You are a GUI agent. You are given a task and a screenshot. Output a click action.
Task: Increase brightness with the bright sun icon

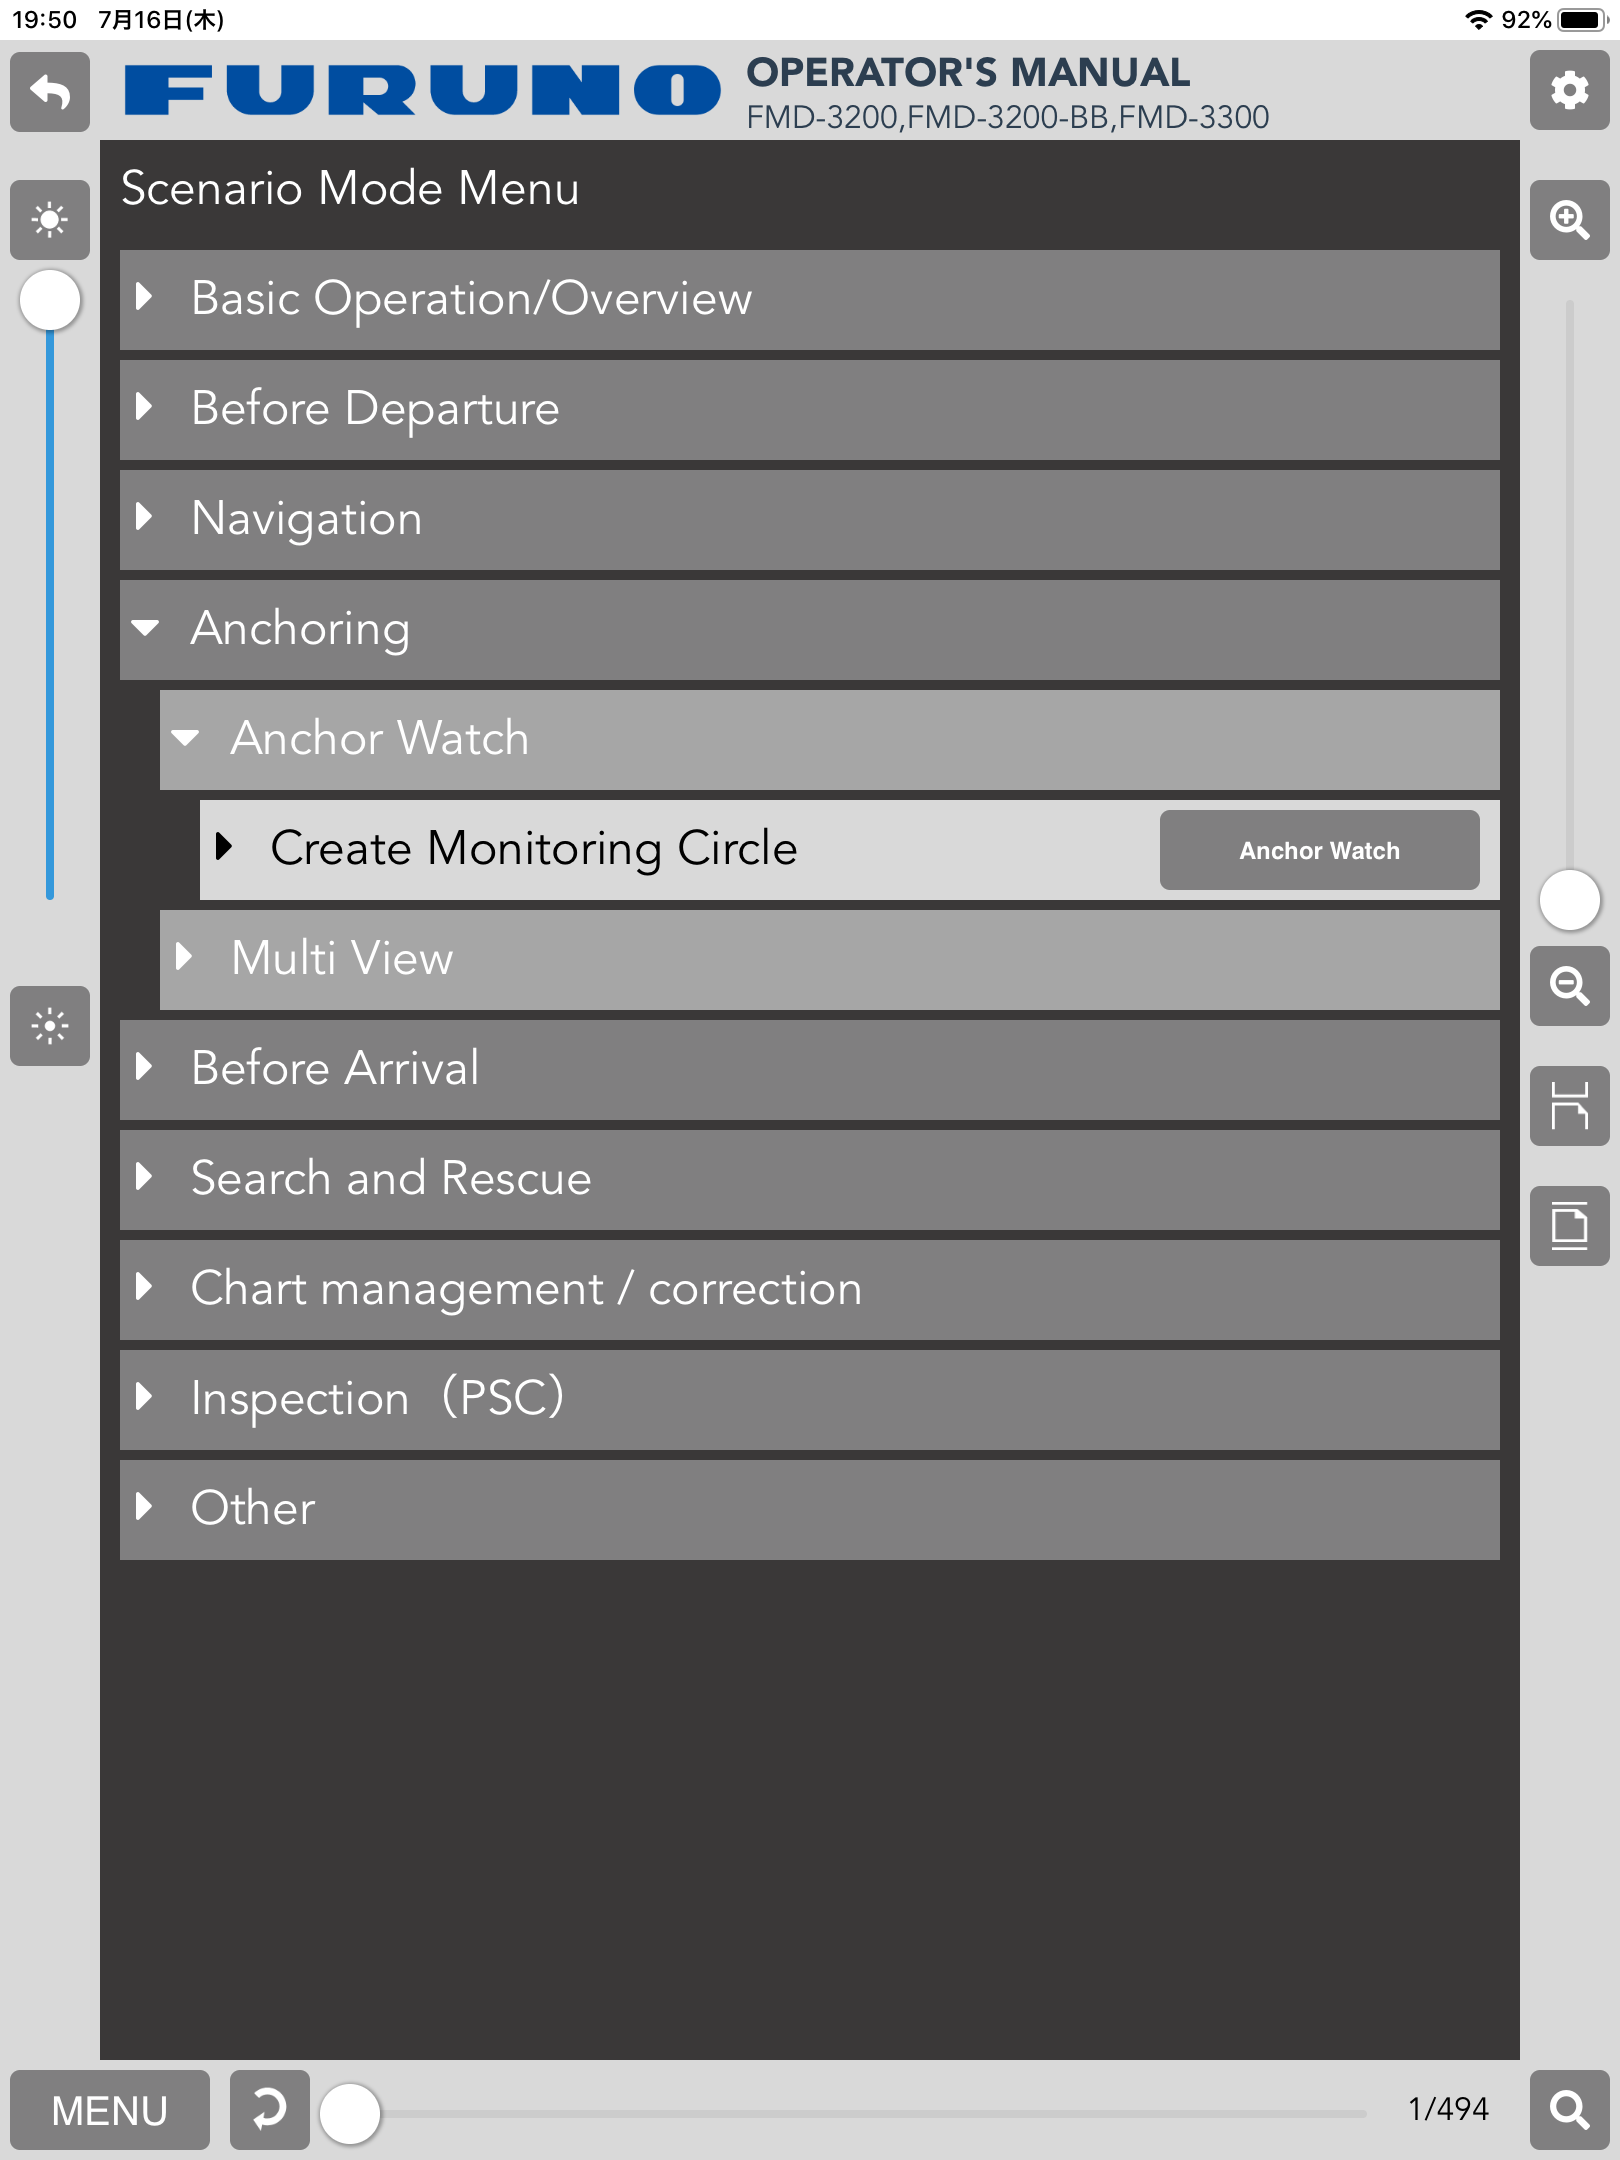tap(50, 220)
